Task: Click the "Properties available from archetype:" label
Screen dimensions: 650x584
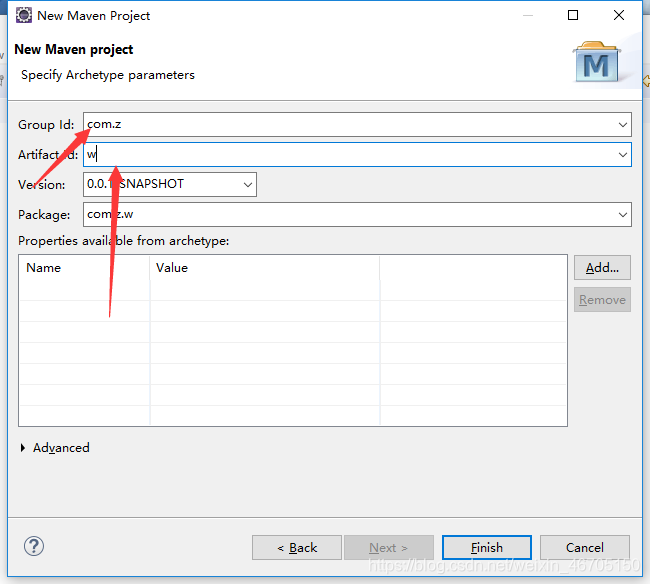Action: point(124,241)
